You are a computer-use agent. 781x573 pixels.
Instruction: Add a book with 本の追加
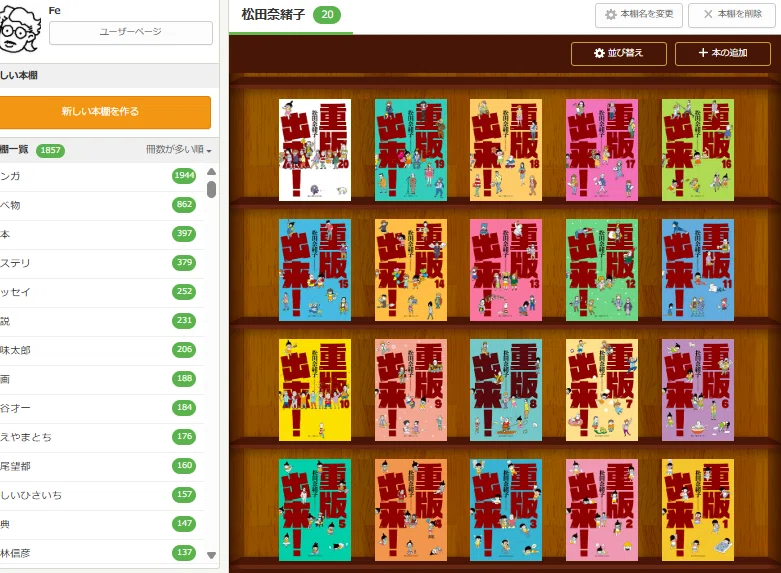point(723,53)
